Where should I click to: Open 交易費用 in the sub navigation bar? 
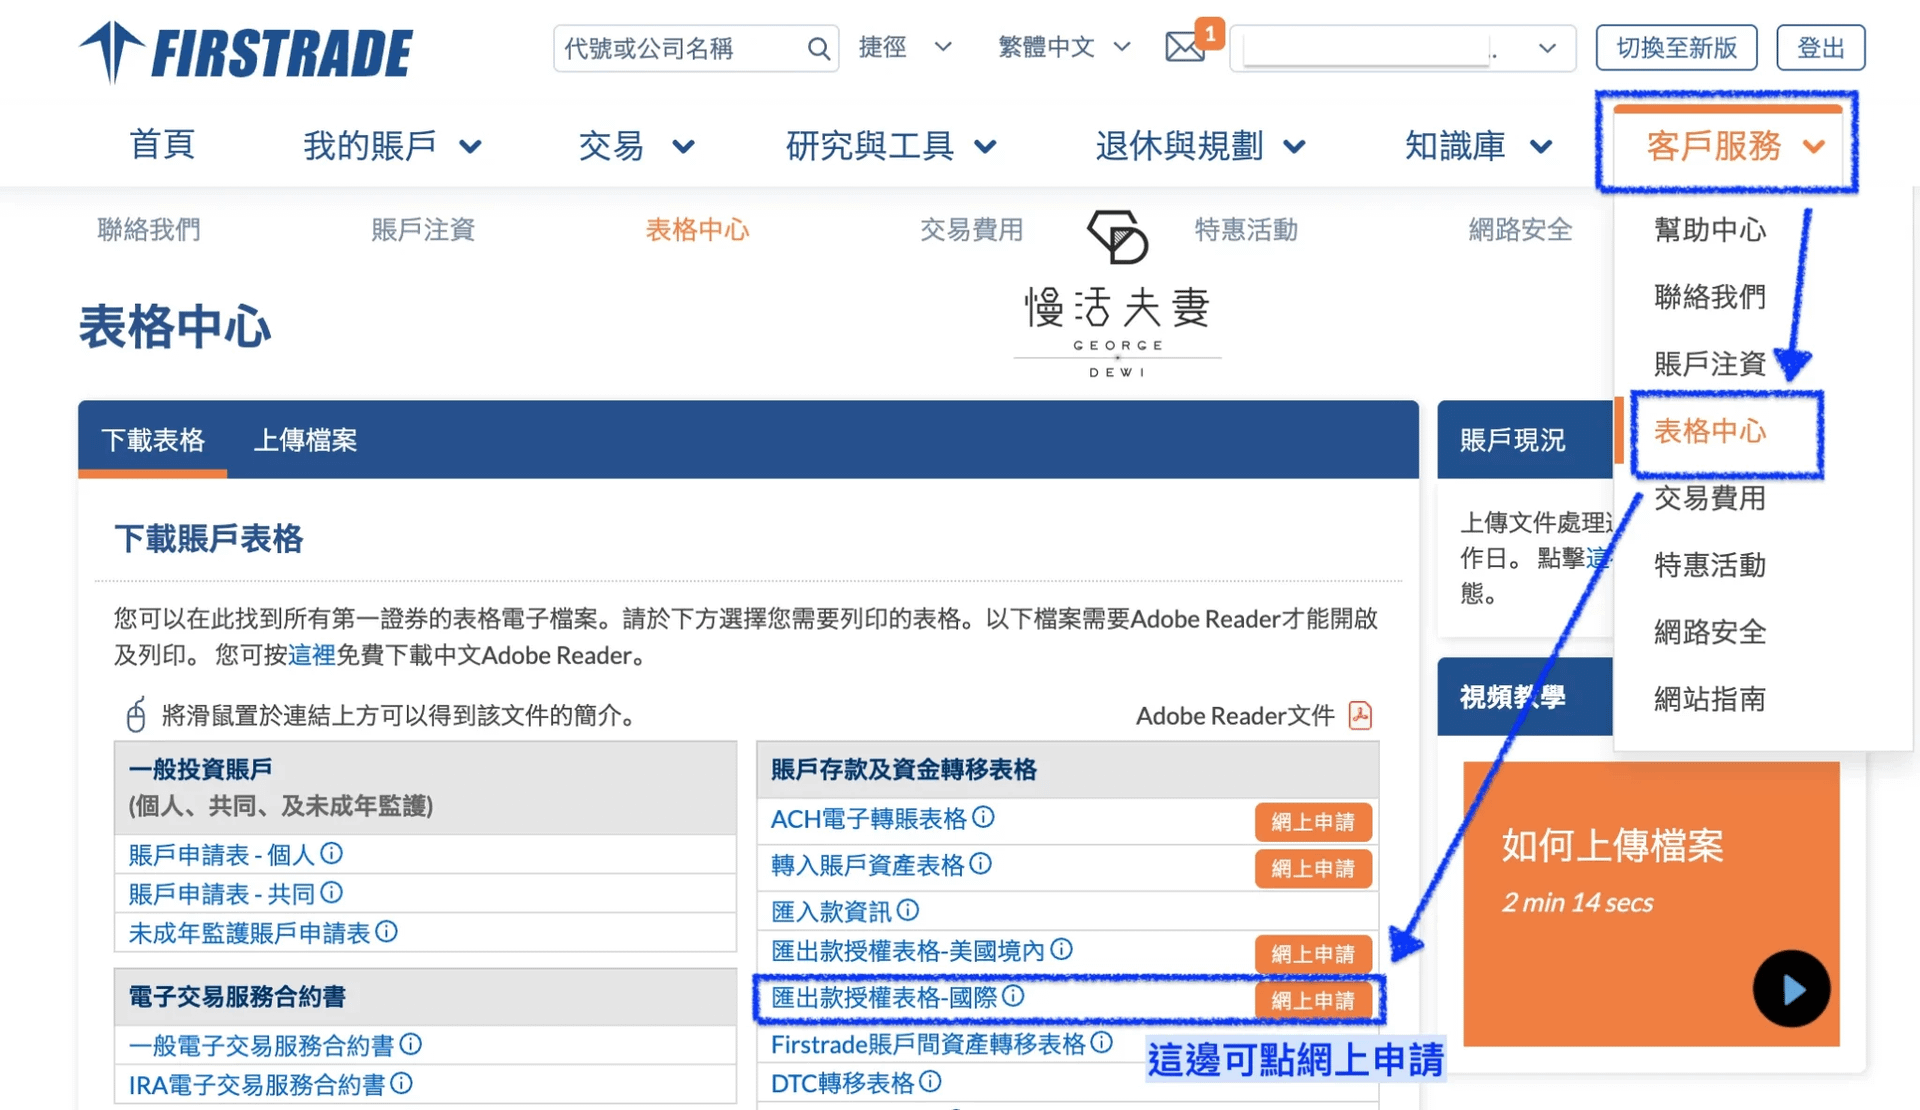(x=971, y=229)
